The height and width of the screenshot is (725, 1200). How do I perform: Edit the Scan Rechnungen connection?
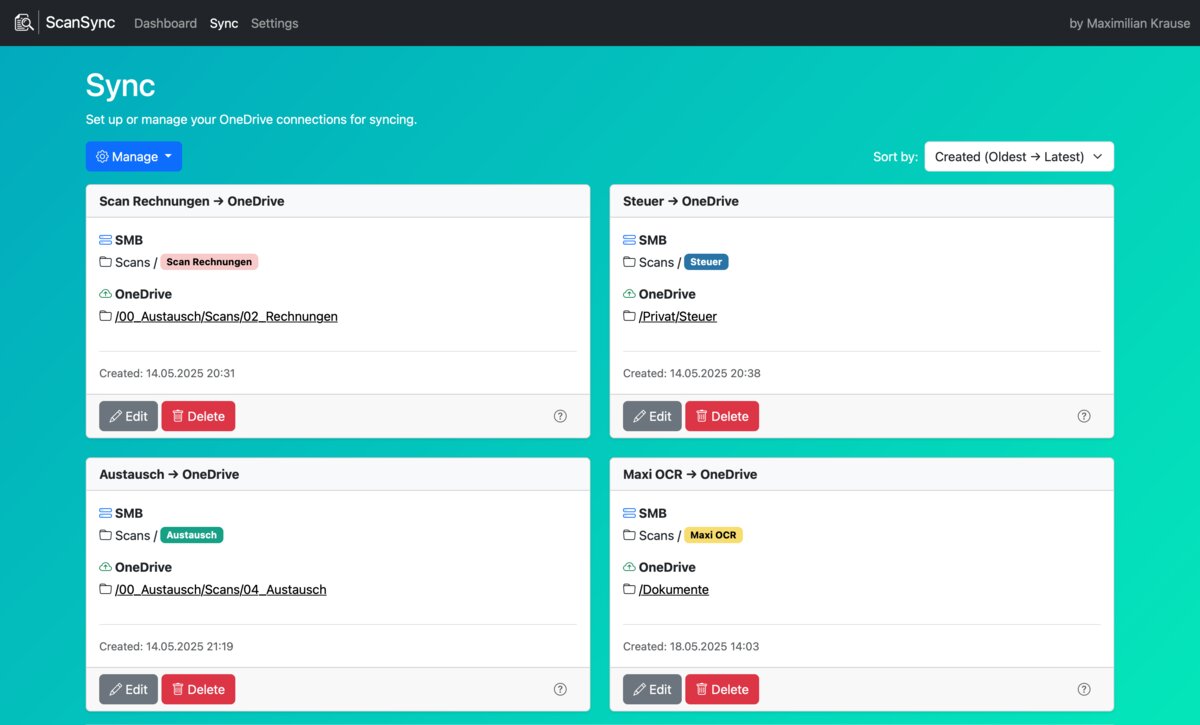(128, 416)
